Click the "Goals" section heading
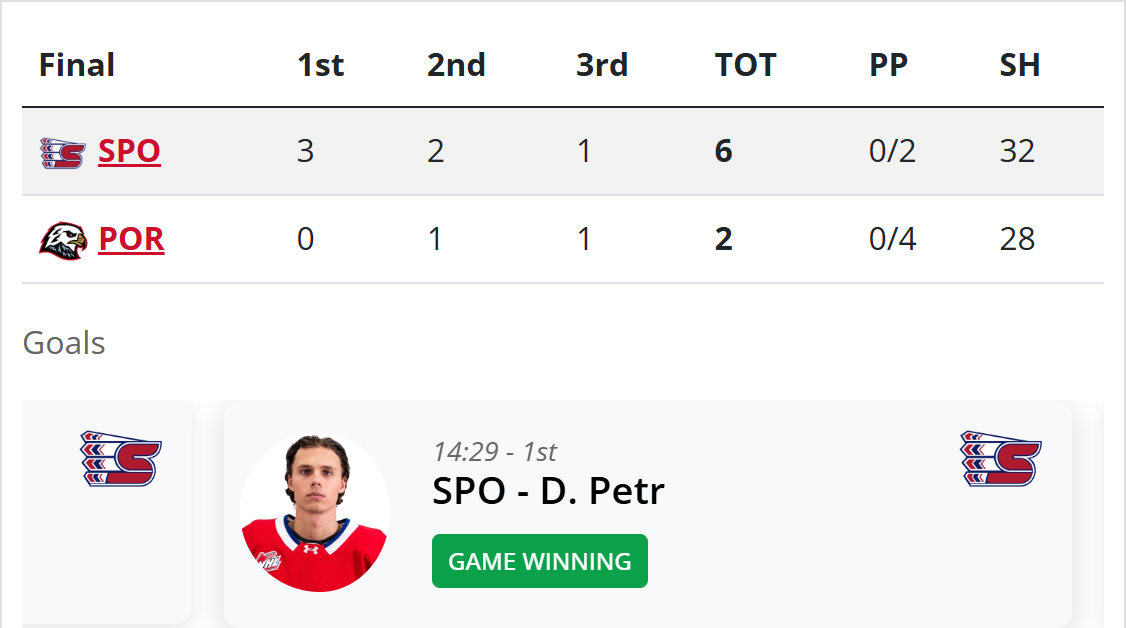This screenshot has height=628, width=1126. point(64,343)
